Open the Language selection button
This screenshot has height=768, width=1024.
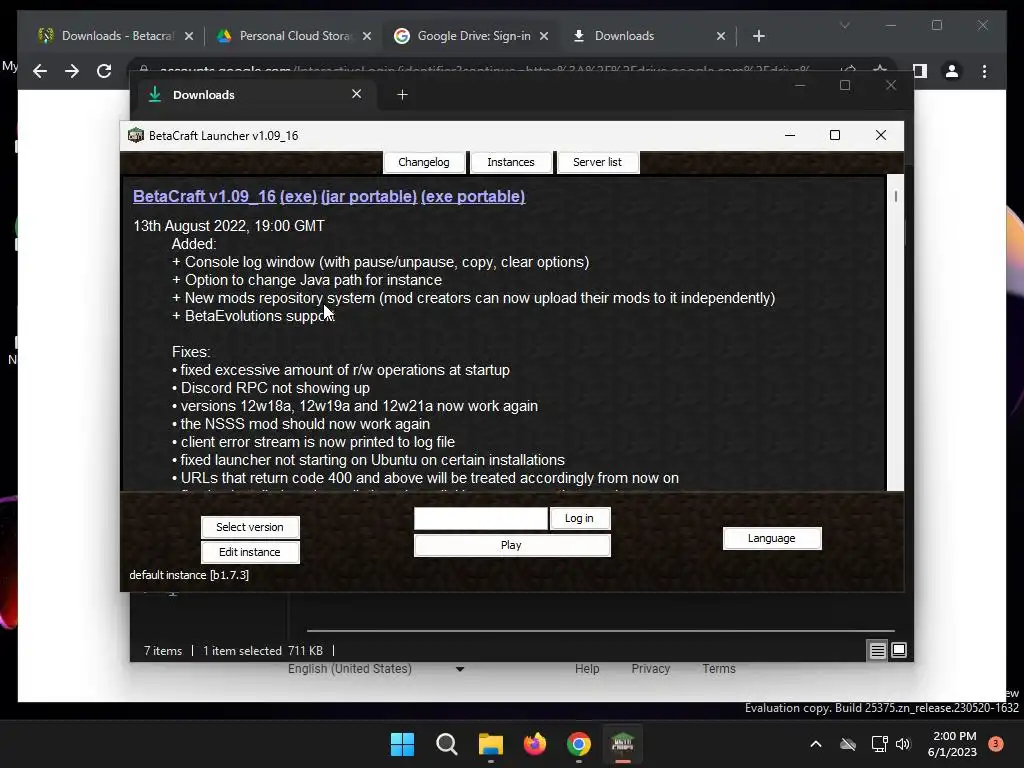pos(772,538)
